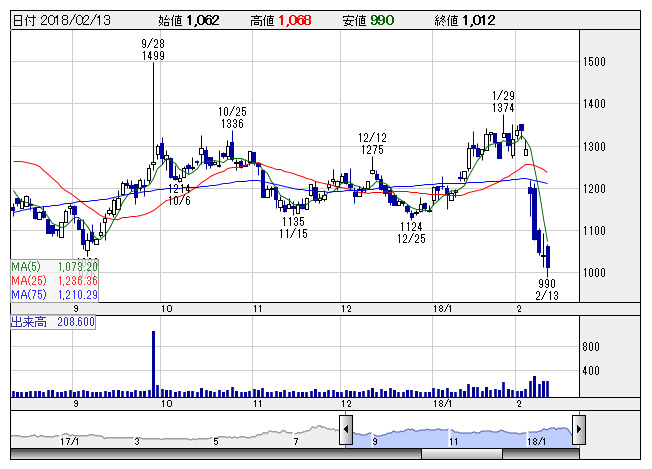
Task: Click the 高値 1,068 high price
Action: pos(281,20)
